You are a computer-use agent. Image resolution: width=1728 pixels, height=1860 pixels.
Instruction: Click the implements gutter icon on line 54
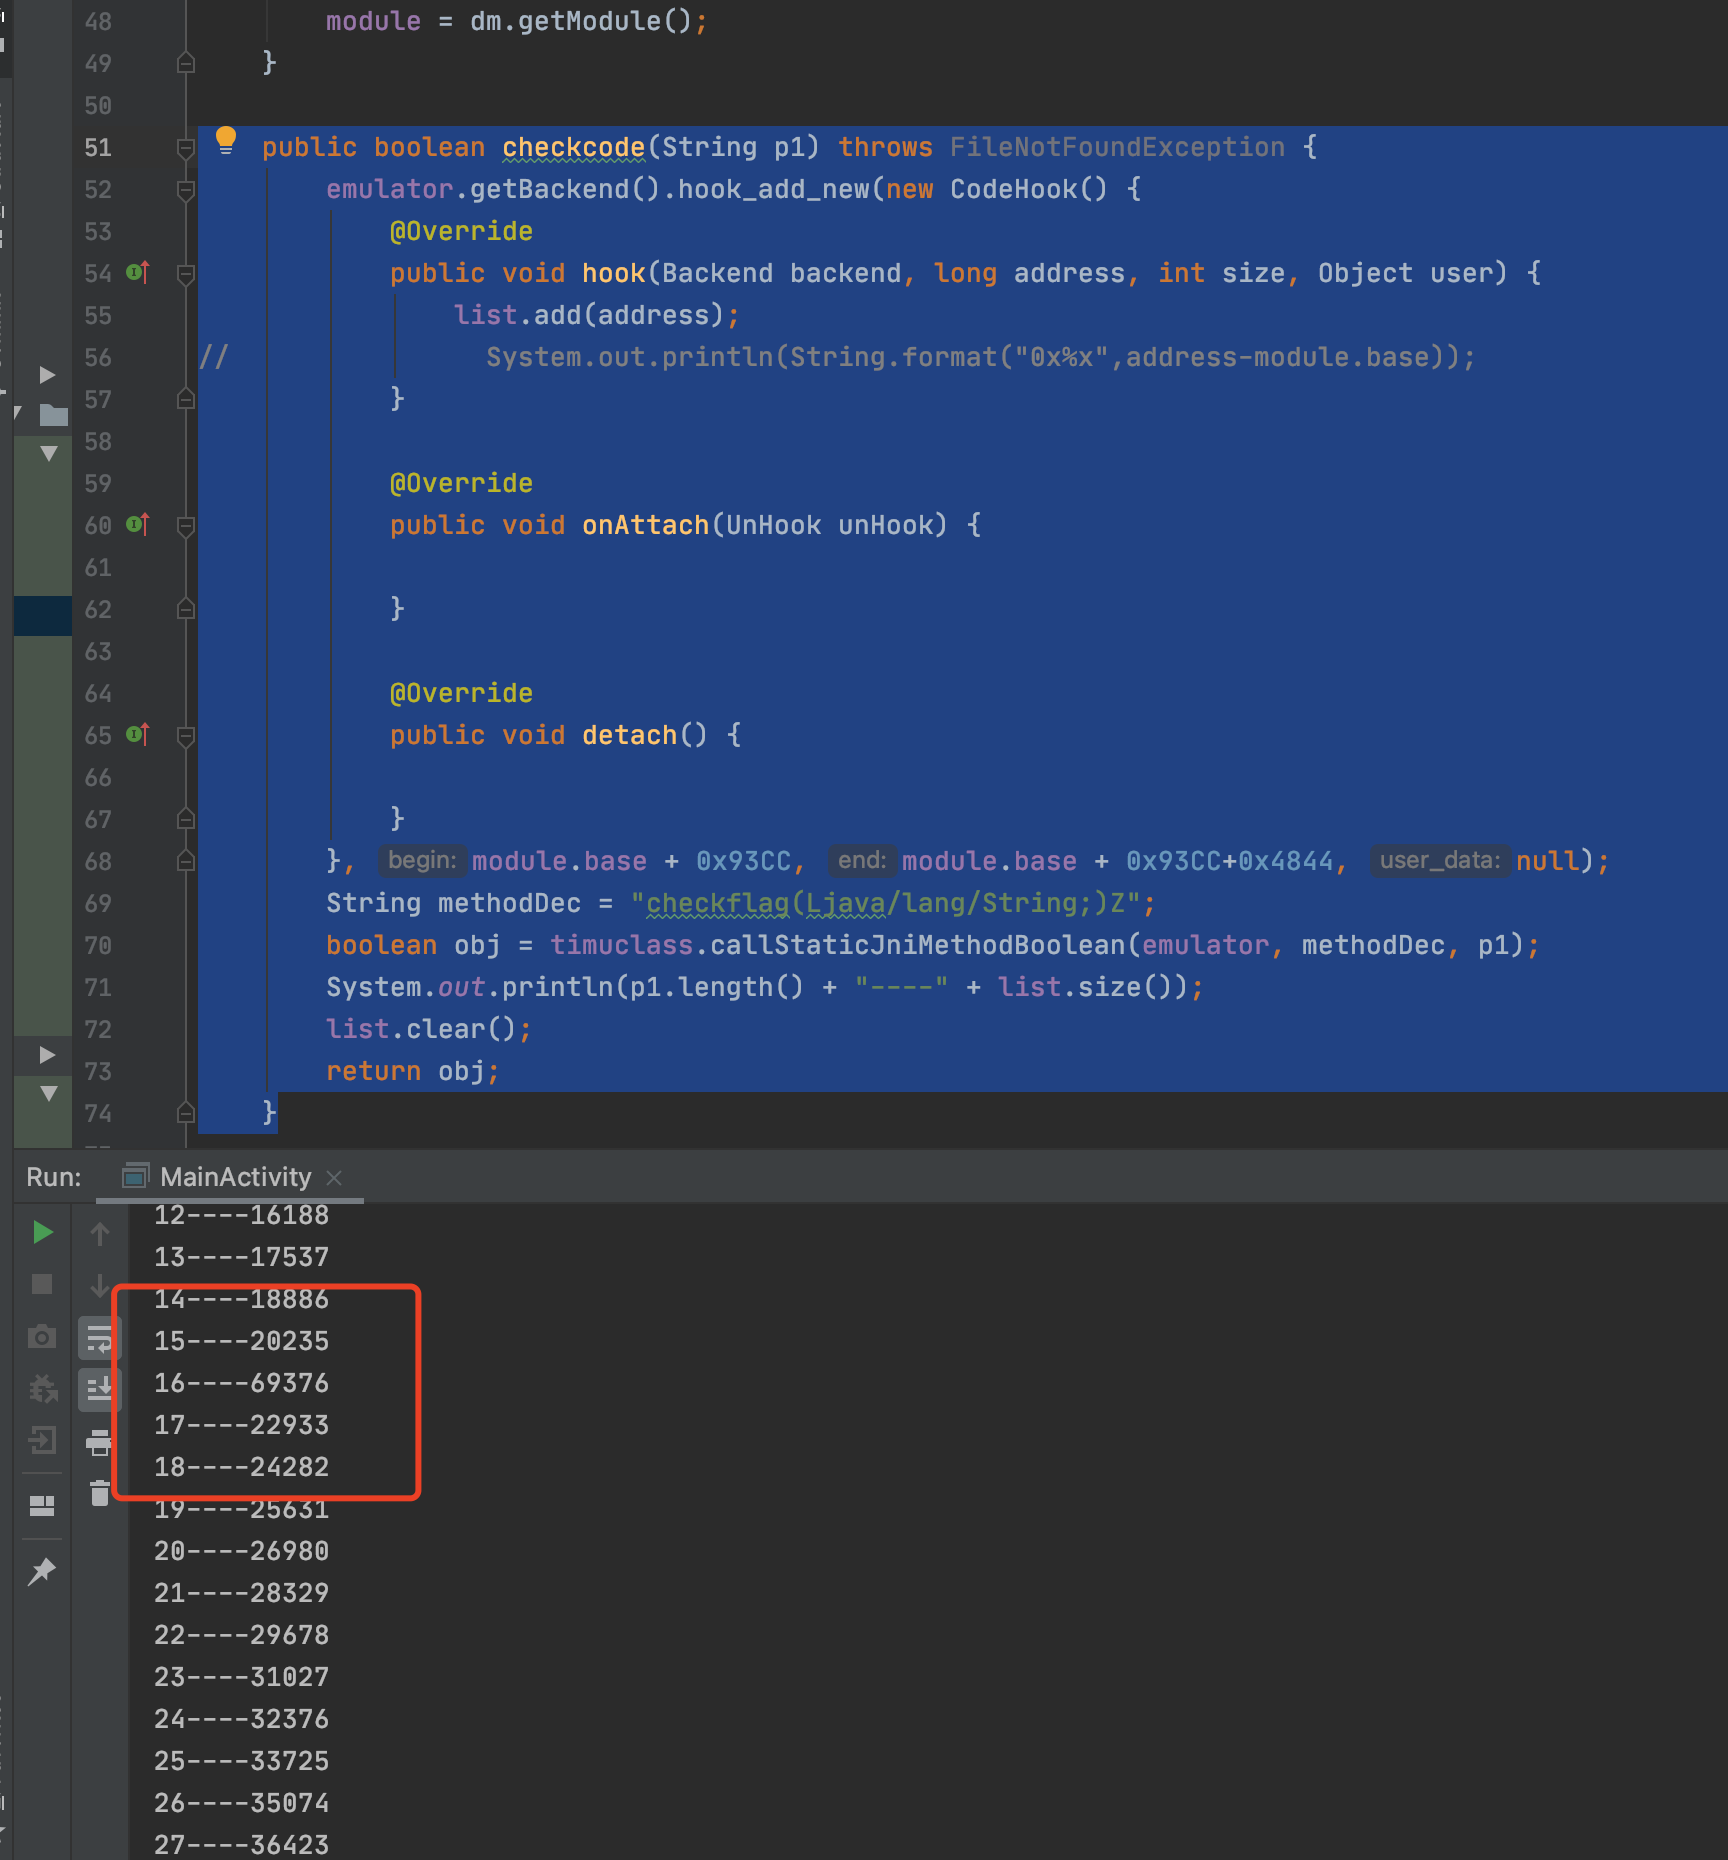coord(138,272)
